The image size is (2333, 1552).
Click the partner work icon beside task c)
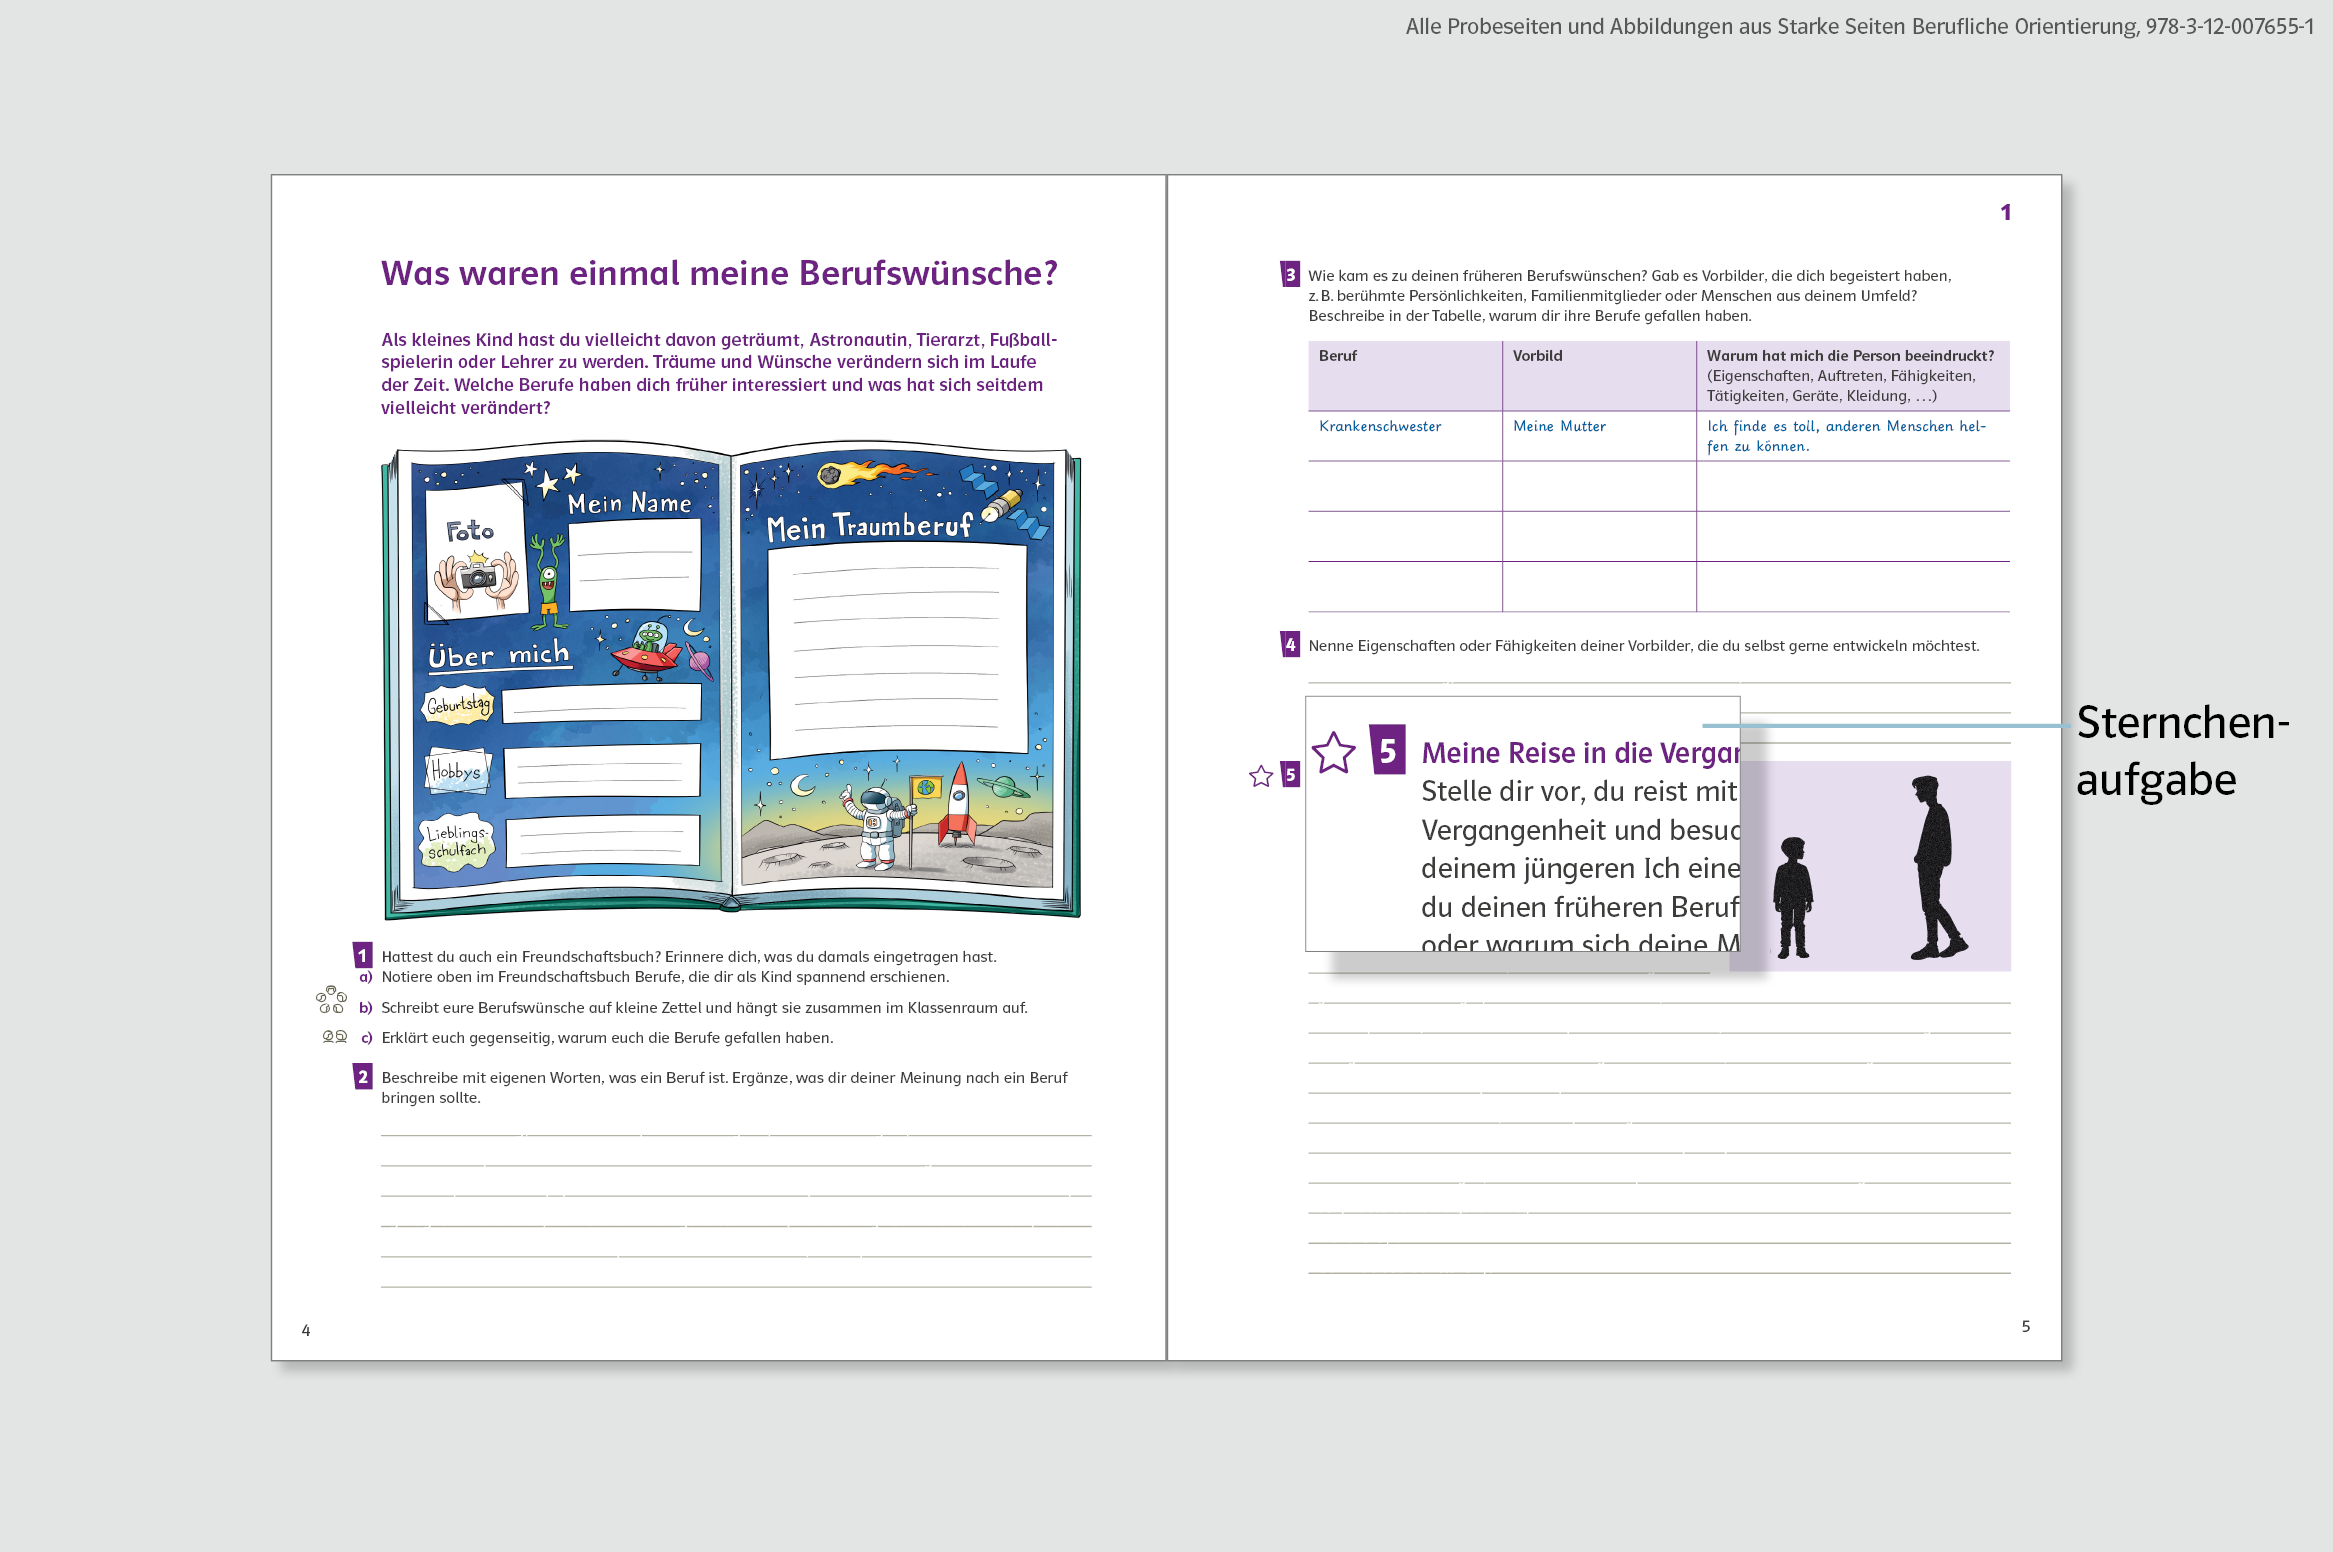click(x=335, y=1037)
